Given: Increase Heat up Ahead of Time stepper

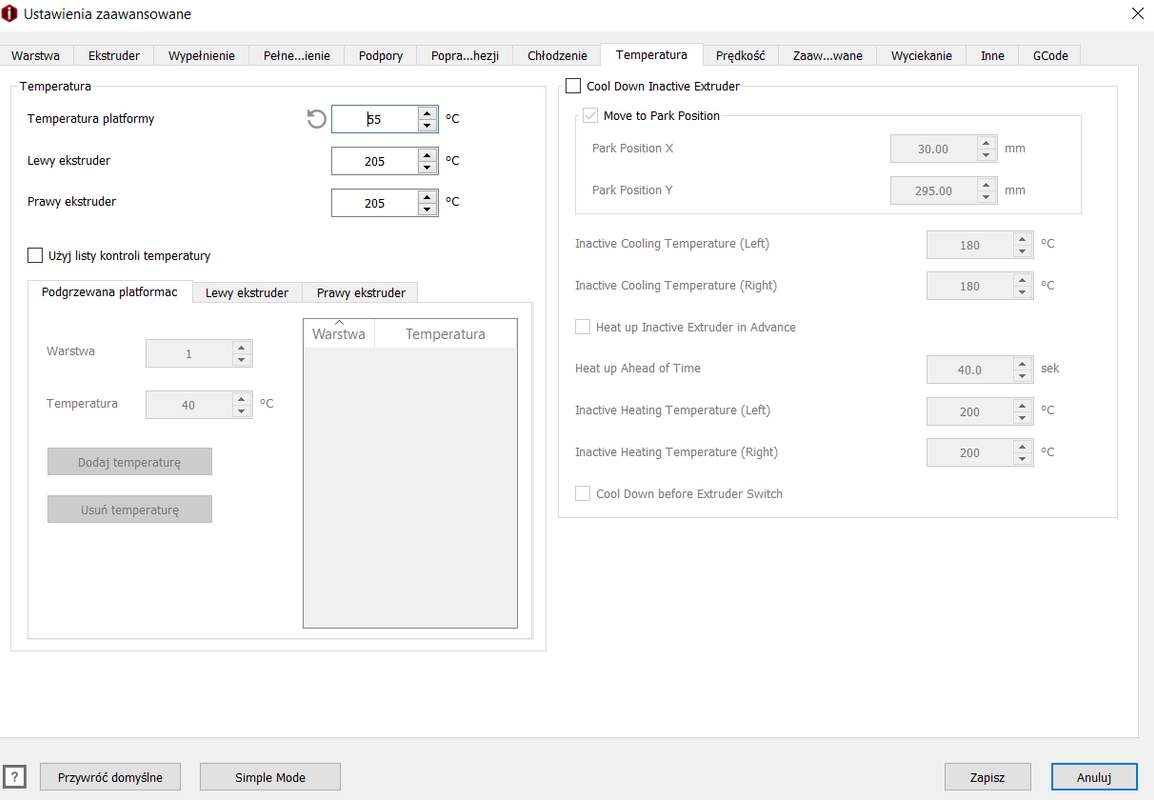Looking at the screenshot, I should 1022,364.
